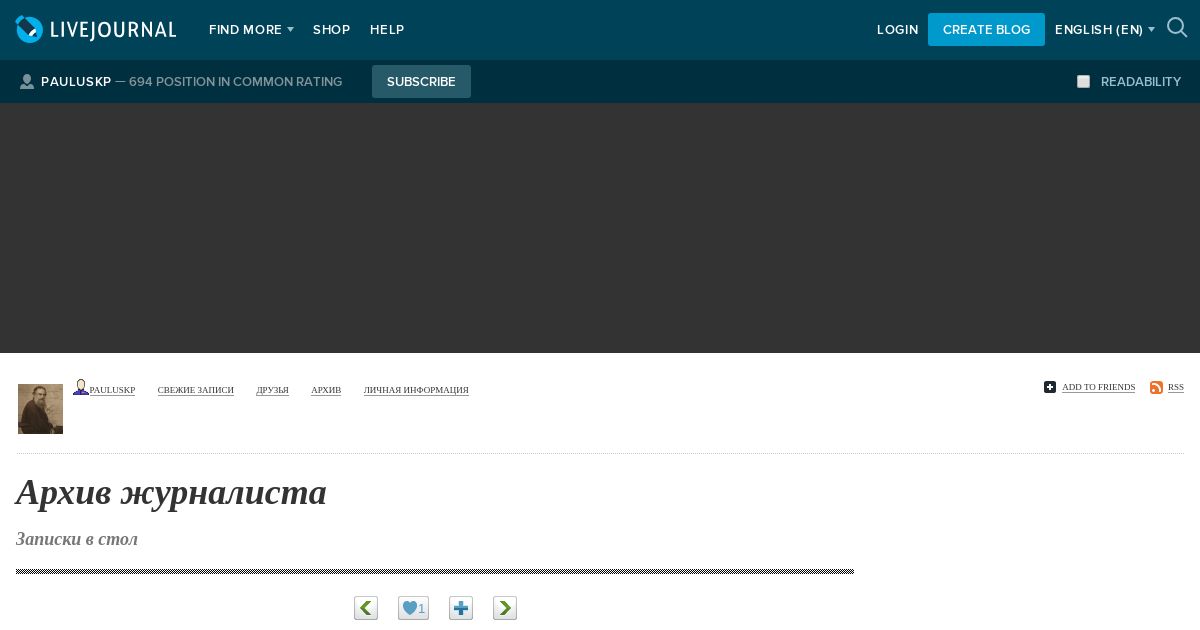
Task: Open the PAULUSKP username in header bar
Action: [x=76, y=82]
